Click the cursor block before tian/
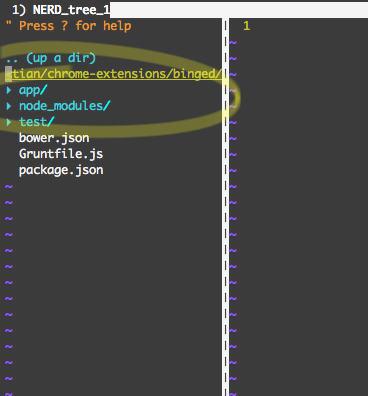The image size is (368, 396). pyautogui.click(x=9, y=74)
